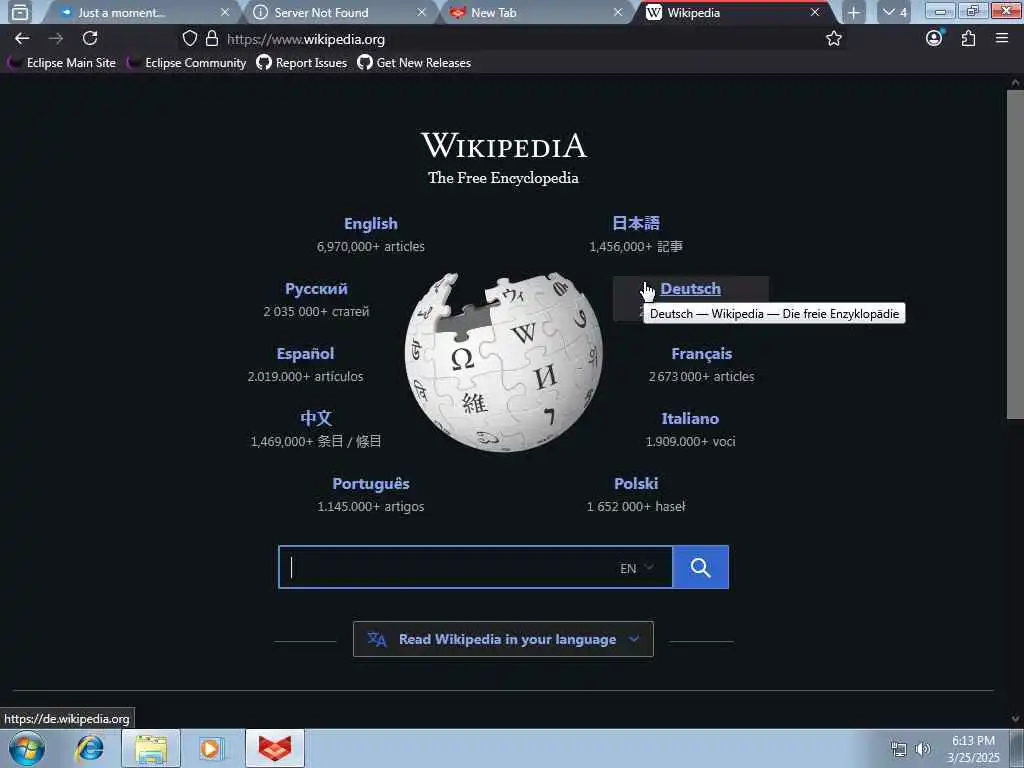Open the Get New Releases bookmark
1024x768 pixels.
(x=414, y=63)
